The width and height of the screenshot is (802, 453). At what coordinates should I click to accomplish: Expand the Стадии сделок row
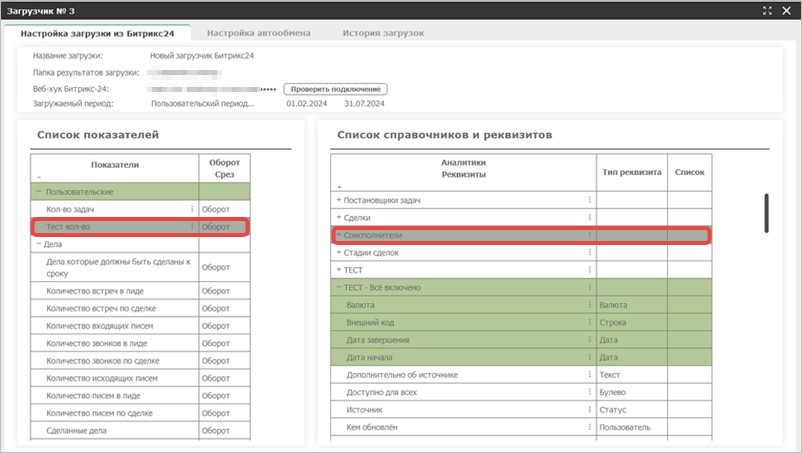pos(339,252)
